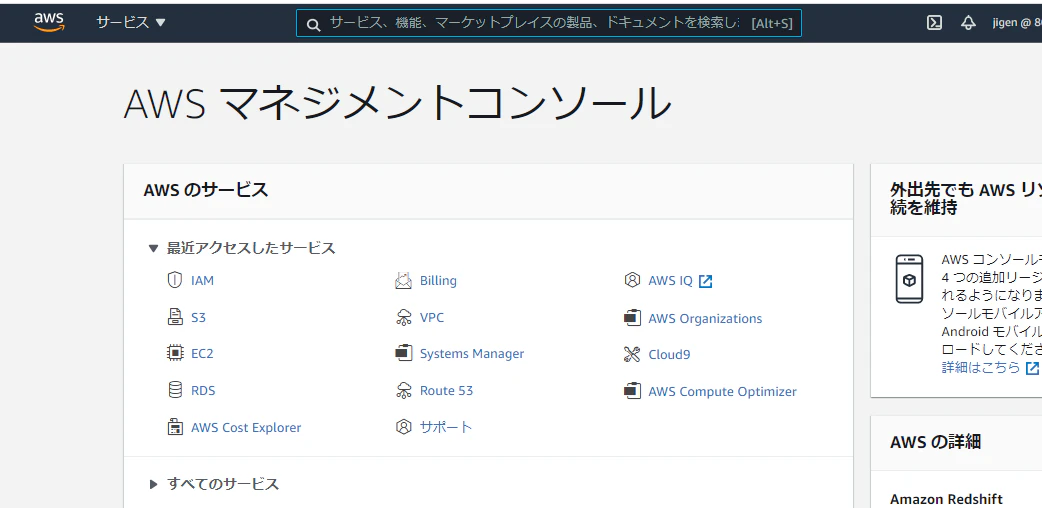Click the IAM shield icon
Screen dimensions: 1042x508
175,280
